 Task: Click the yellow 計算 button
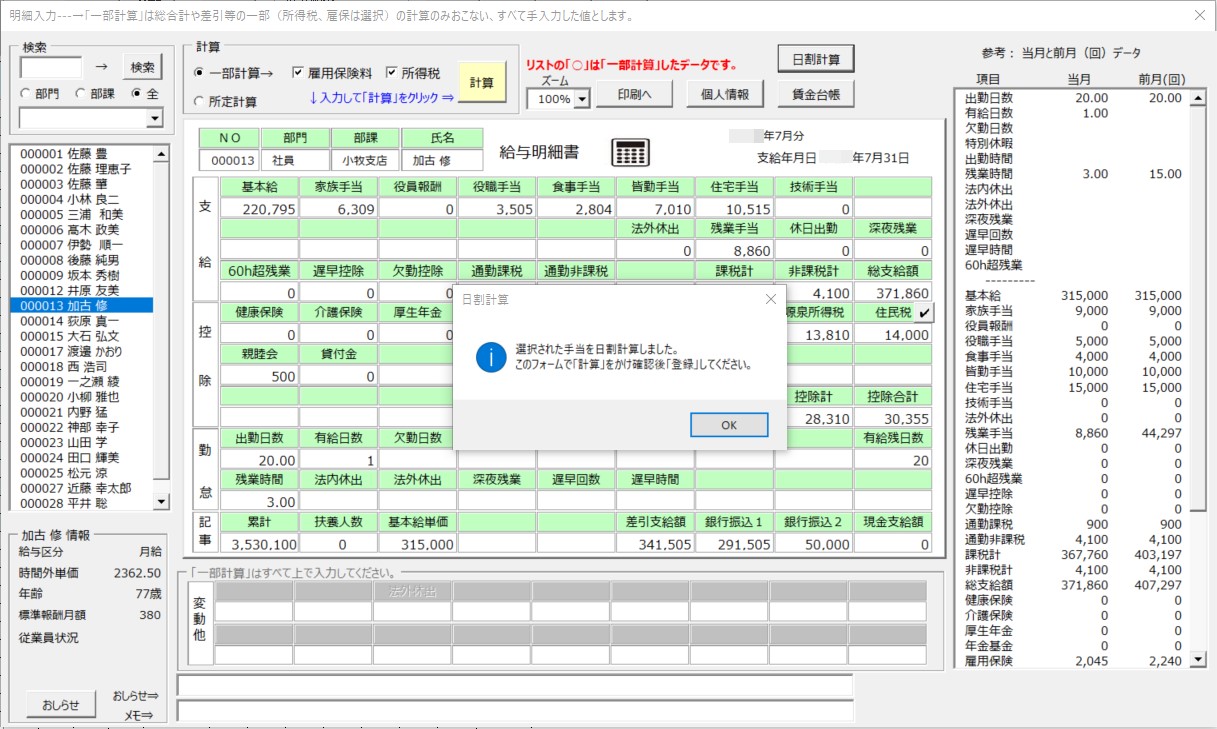coord(482,82)
